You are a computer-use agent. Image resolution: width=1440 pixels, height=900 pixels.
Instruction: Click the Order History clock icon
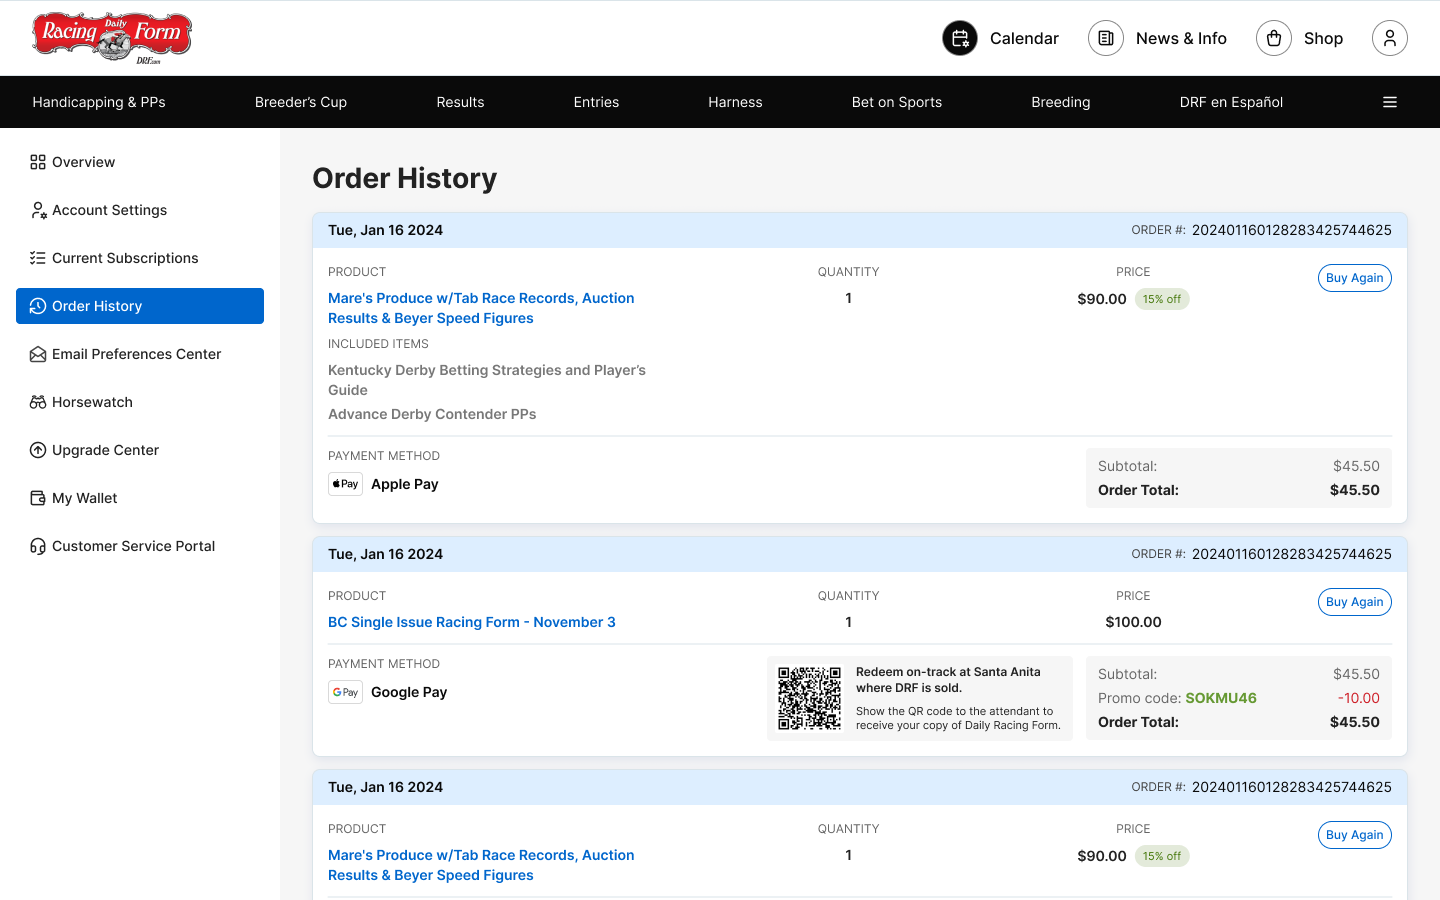pyautogui.click(x=38, y=306)
